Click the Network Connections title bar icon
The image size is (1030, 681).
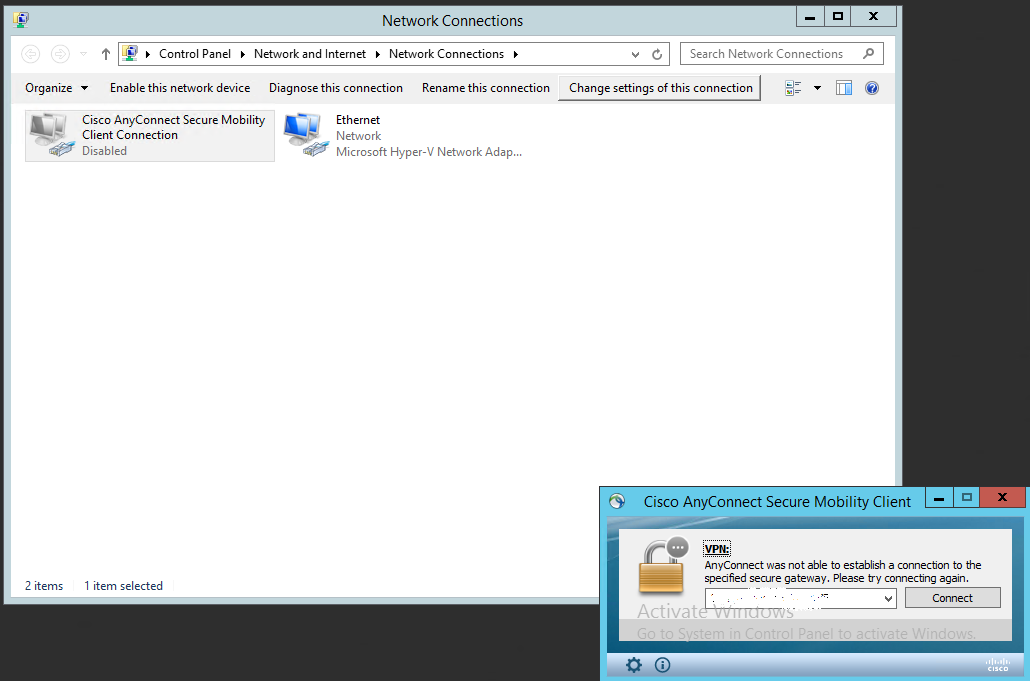click(20, 20)
